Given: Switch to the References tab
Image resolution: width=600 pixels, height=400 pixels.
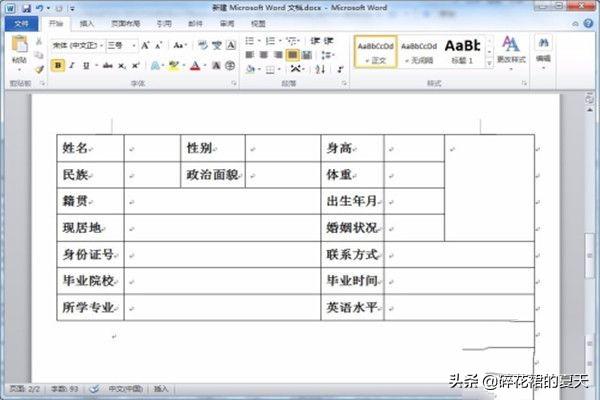Looking at the screenshot, I should point(164,24).
